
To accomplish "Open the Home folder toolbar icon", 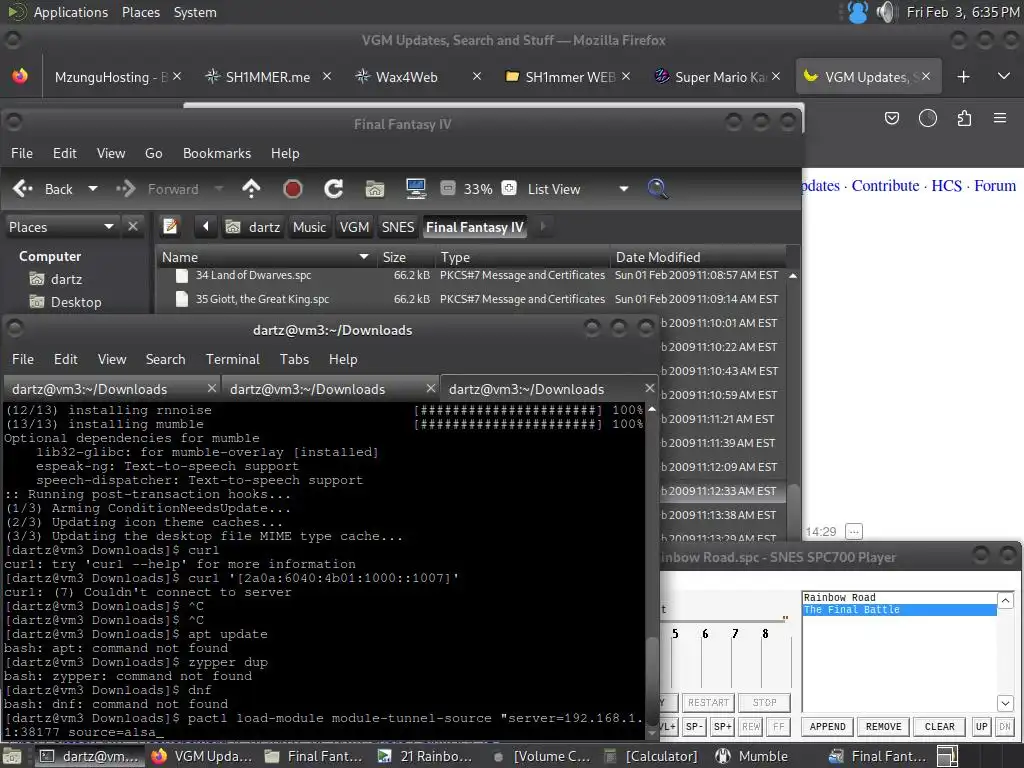I will 375,189.
